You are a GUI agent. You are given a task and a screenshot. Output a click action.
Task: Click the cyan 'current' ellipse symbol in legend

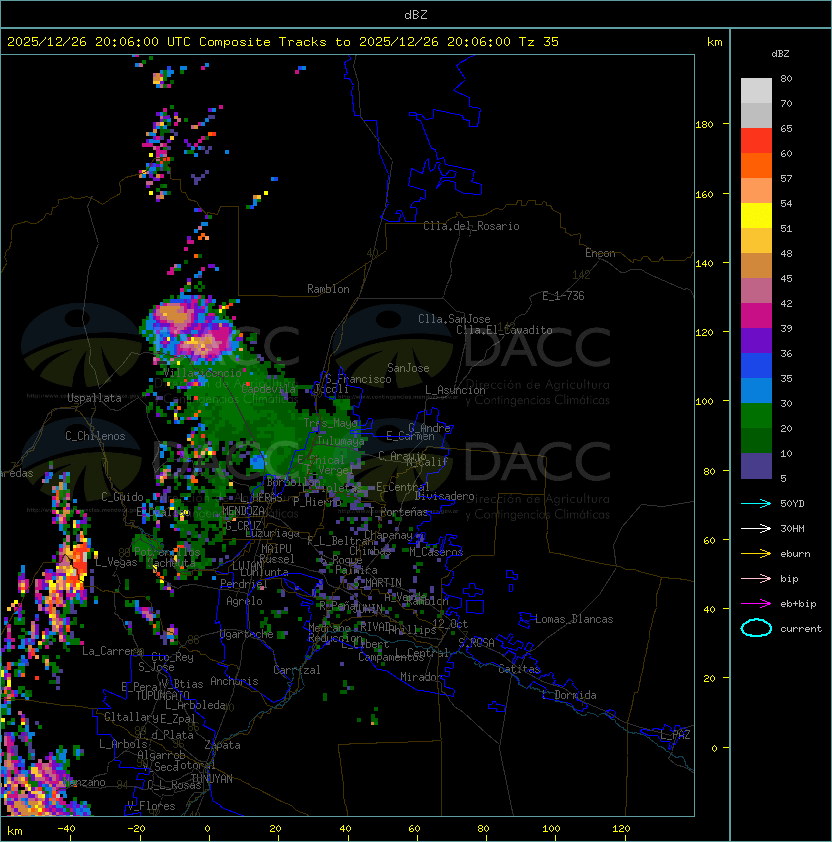coord(756,628)
